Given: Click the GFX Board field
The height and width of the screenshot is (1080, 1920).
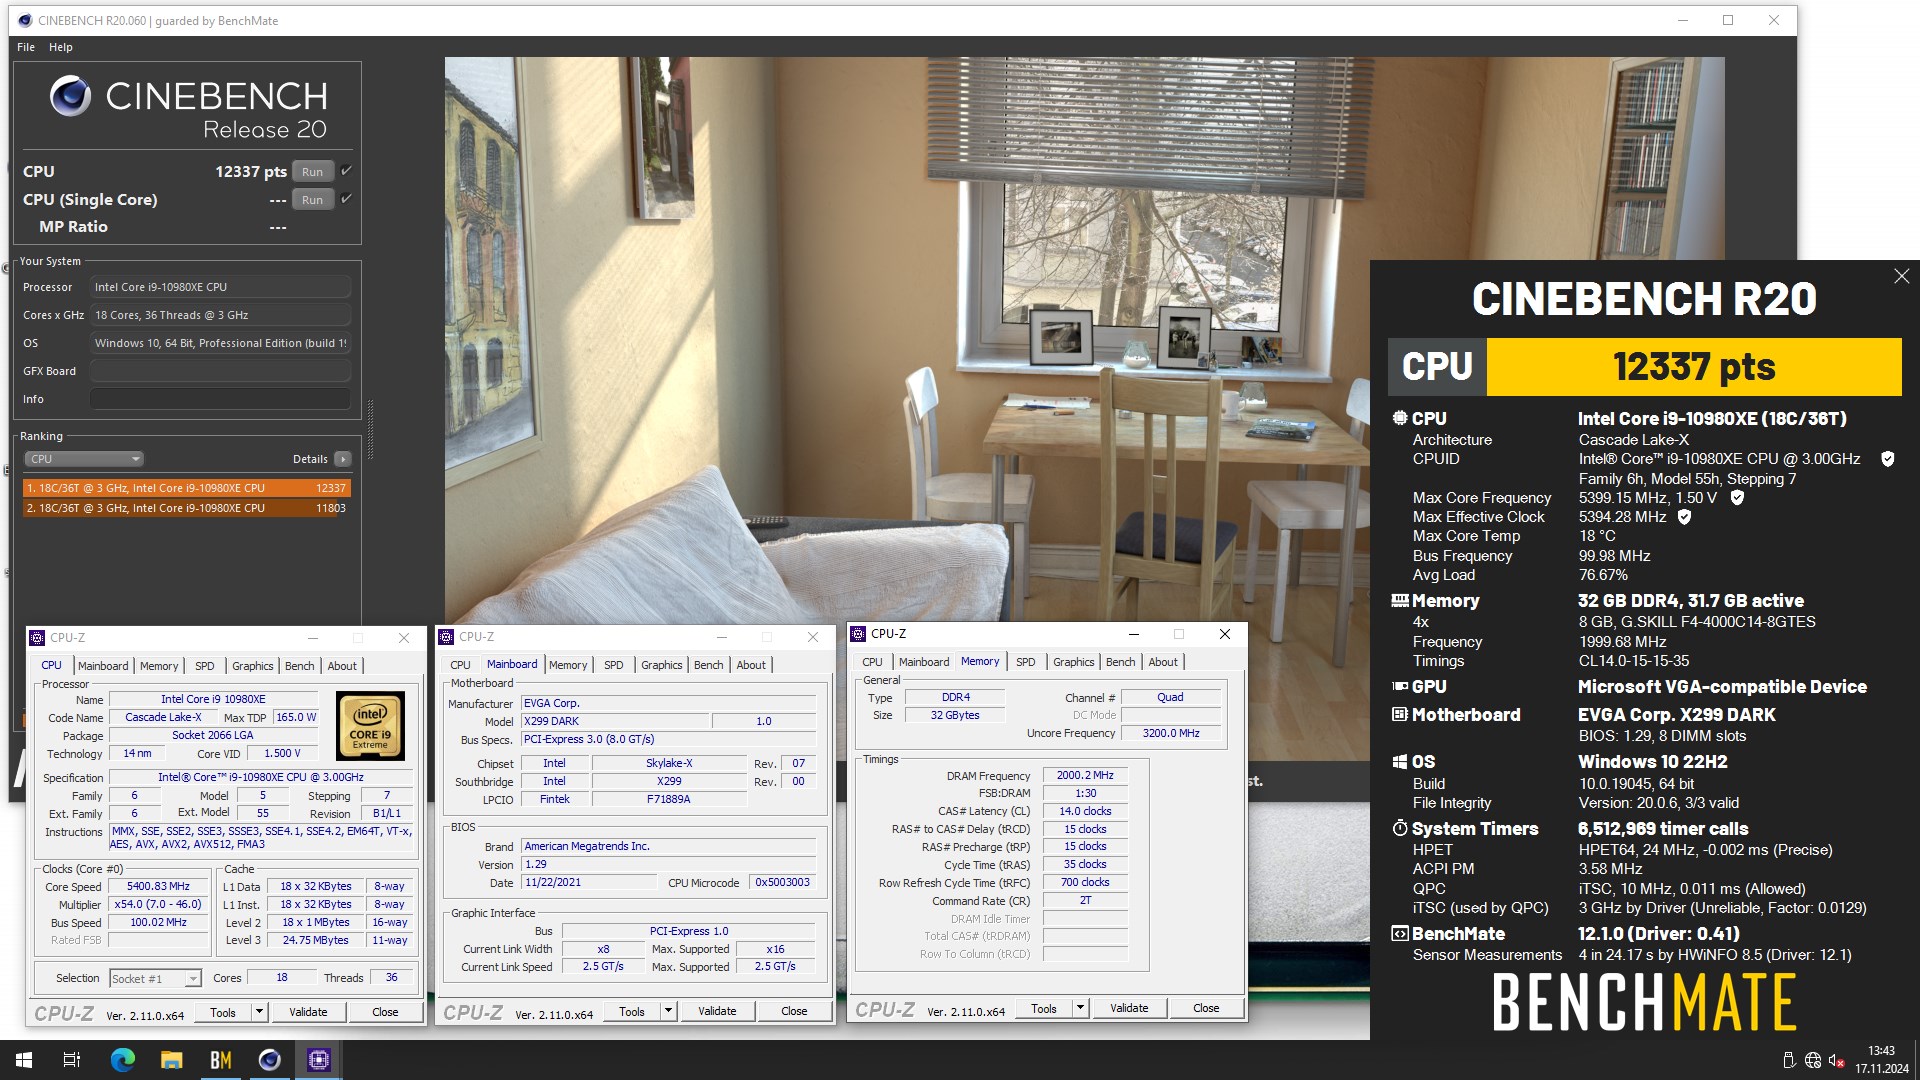Looking at the screenshot, I should coord(220,371).
